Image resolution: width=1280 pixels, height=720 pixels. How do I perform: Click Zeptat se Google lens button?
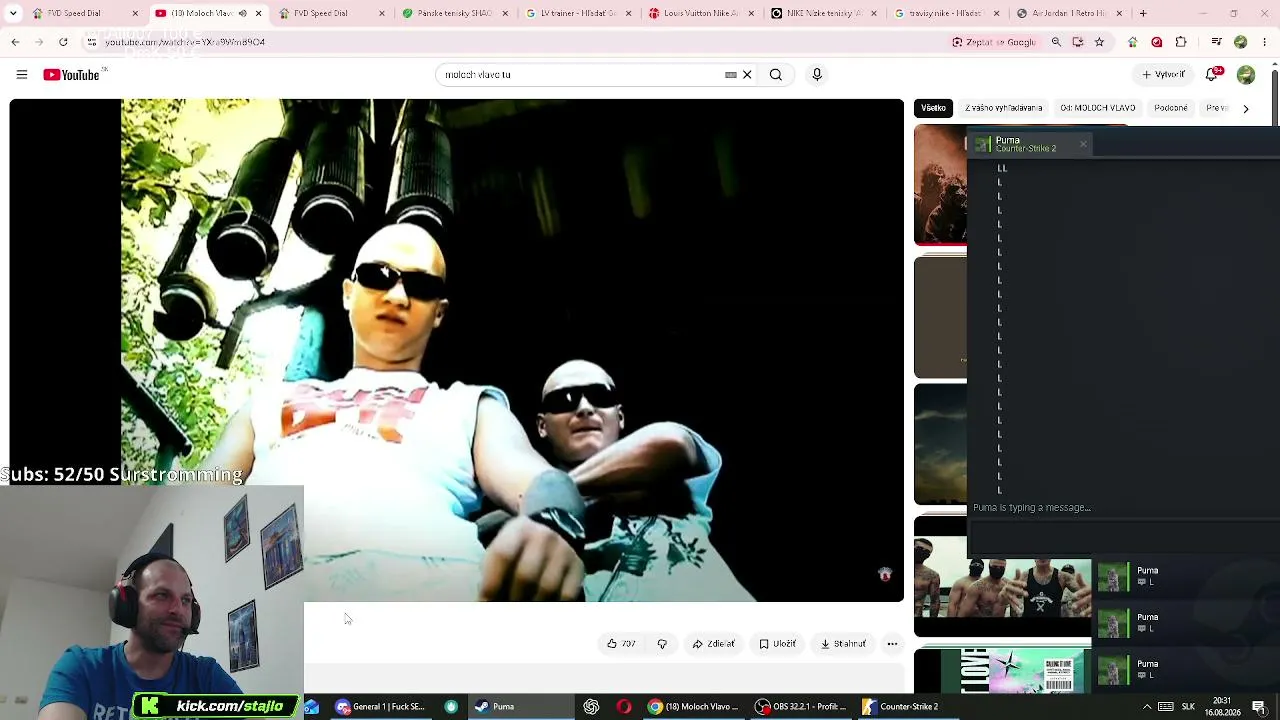[x=994, y=42]
